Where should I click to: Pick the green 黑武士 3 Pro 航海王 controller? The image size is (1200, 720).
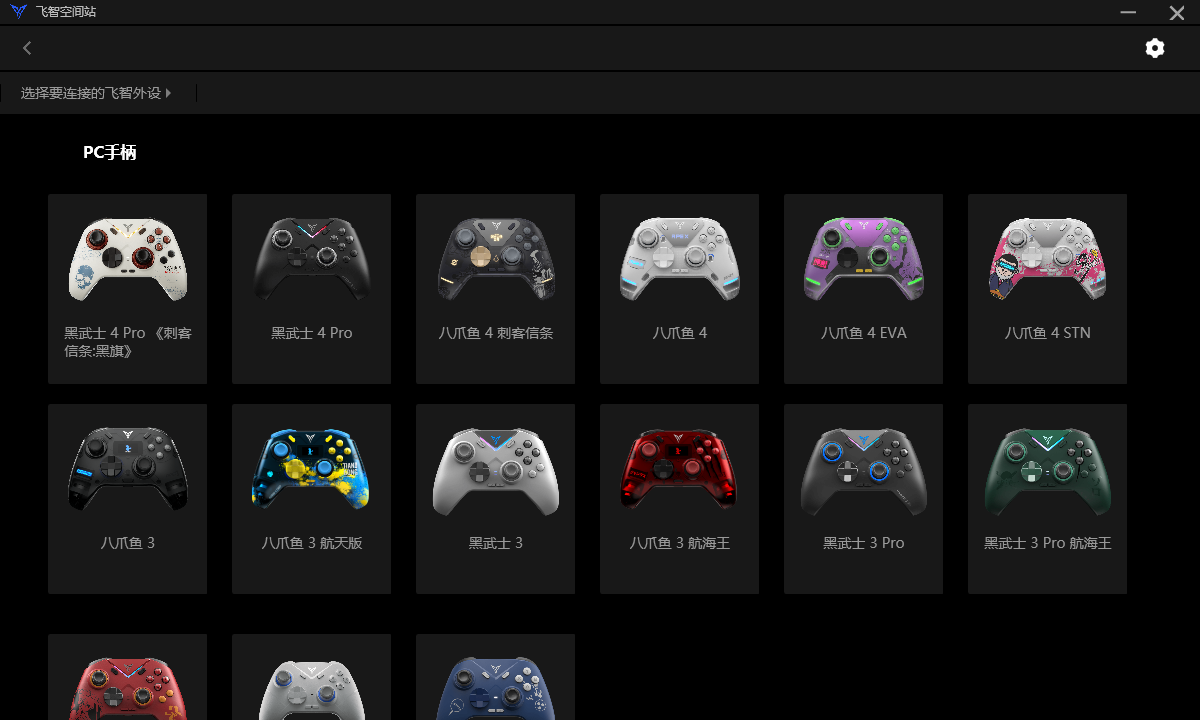[x=1047, y=499]
